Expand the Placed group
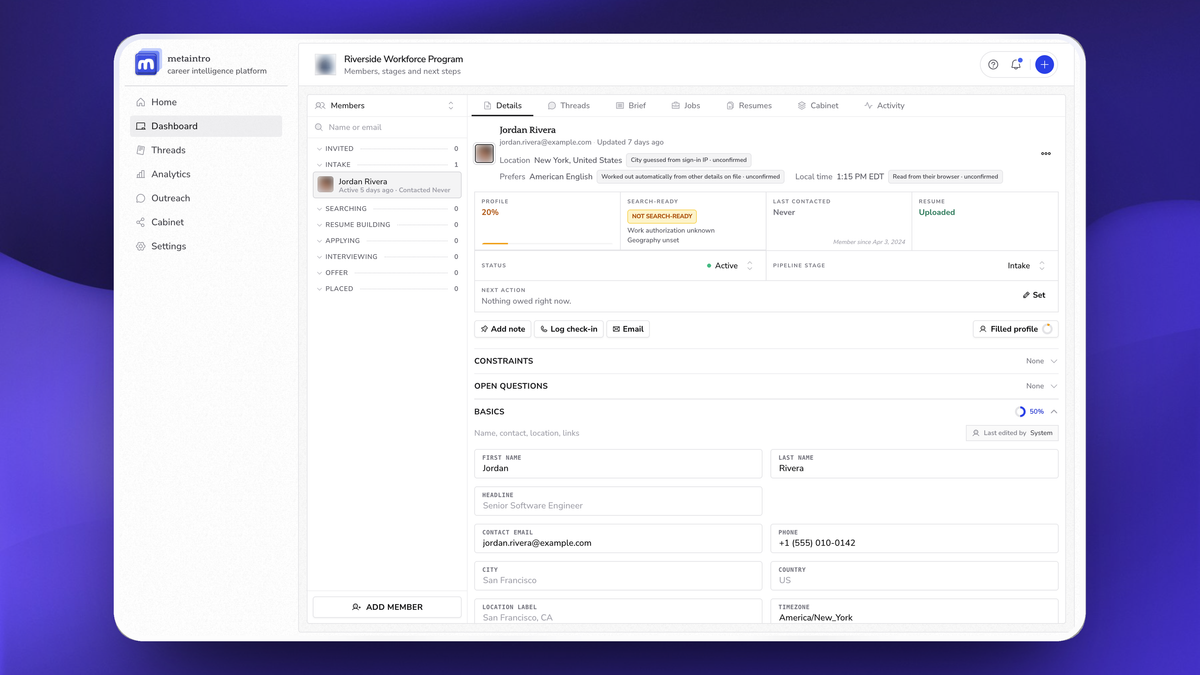This screenshot has width=1200, height=675. (386, 289)
